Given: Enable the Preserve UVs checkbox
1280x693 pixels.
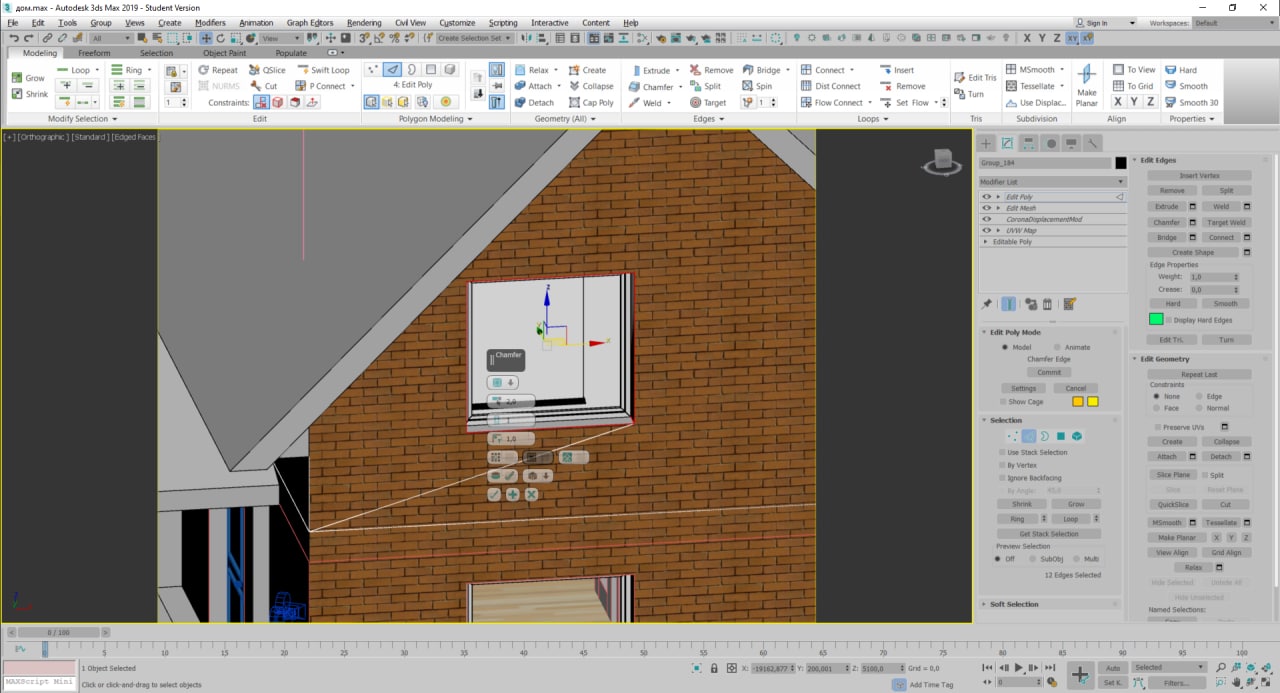Looking at the screenshot, I should click(x=1157, y=427).
